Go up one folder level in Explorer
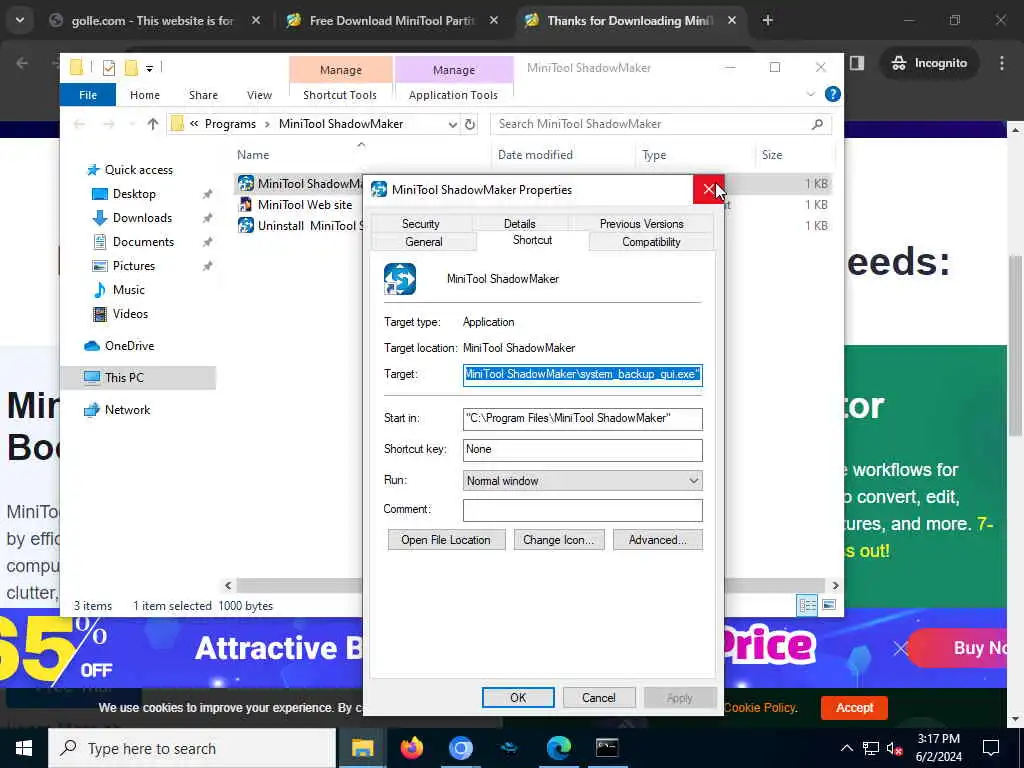The height and width of the screenshot is (768, 1024). click(153, 124)
